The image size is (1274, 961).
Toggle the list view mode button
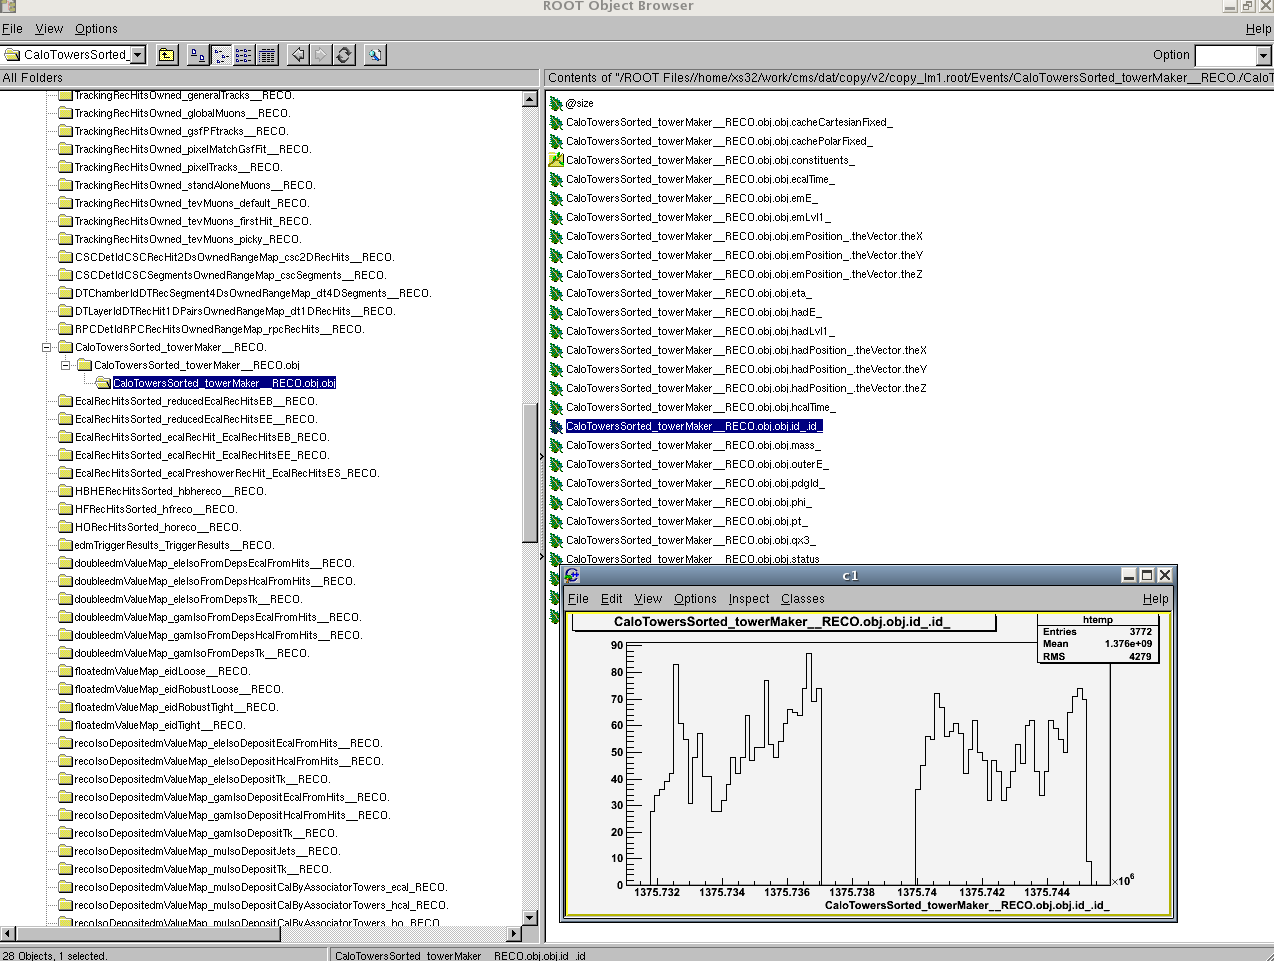point(244,55)
